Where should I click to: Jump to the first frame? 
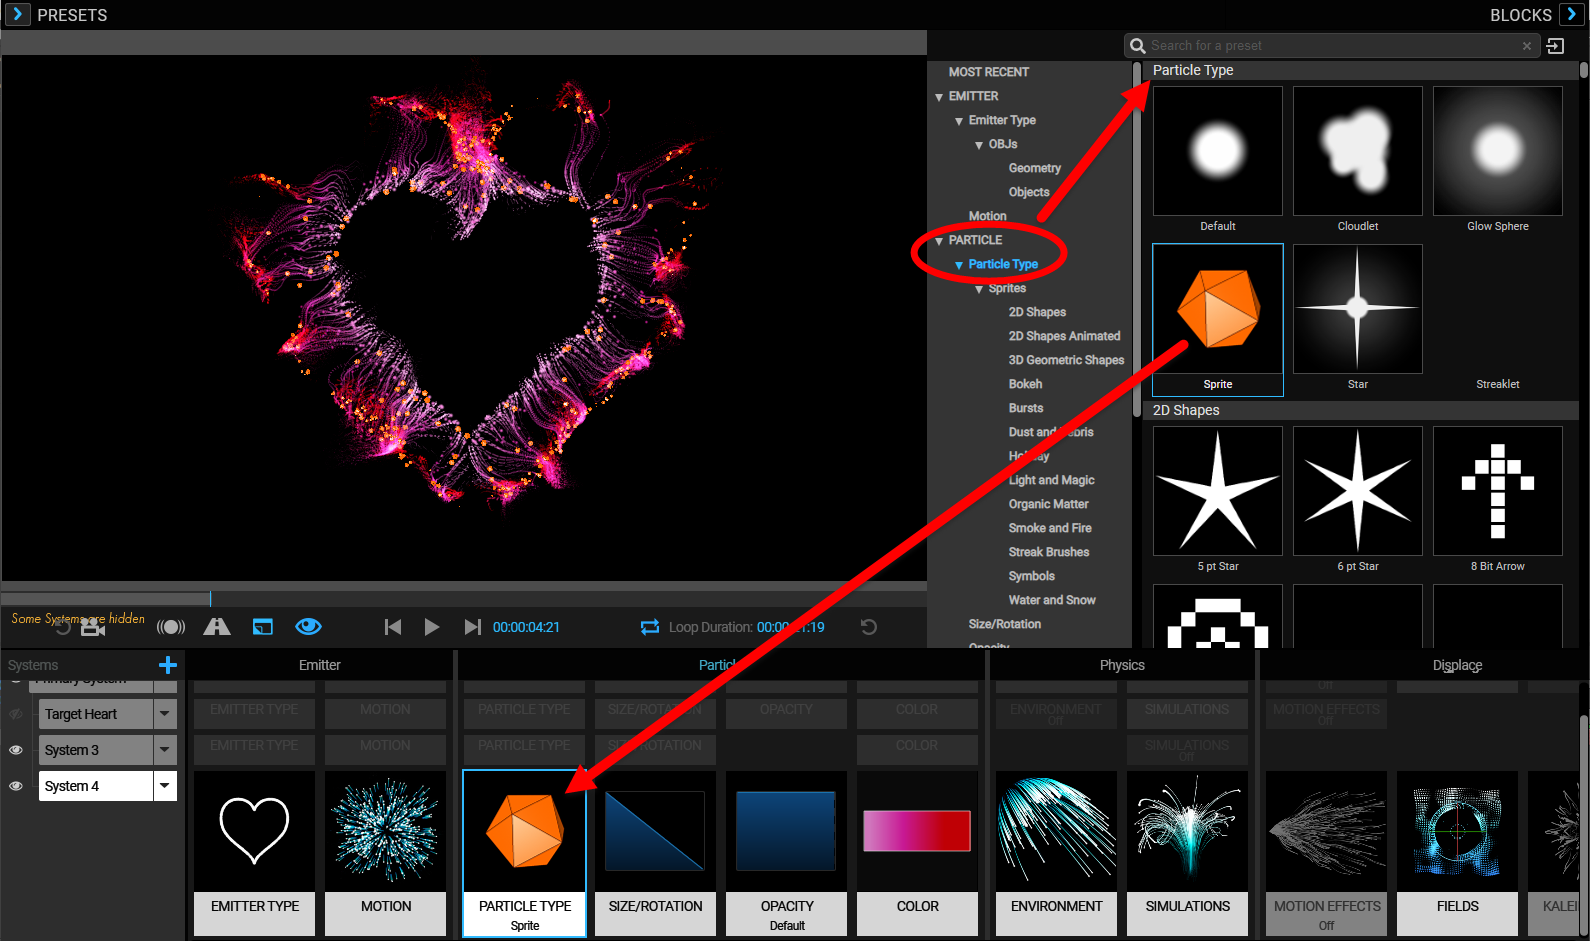click(x=393, y=627)
